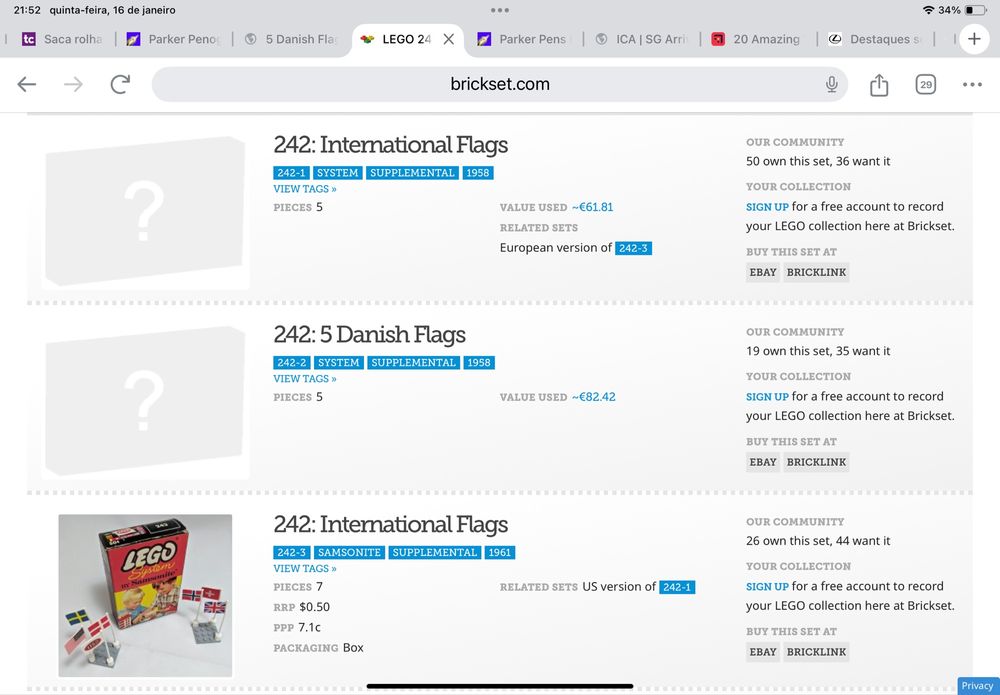
Task: Open placeholder image of 5 Danish Flags
Action: click(x=145, y=401)
